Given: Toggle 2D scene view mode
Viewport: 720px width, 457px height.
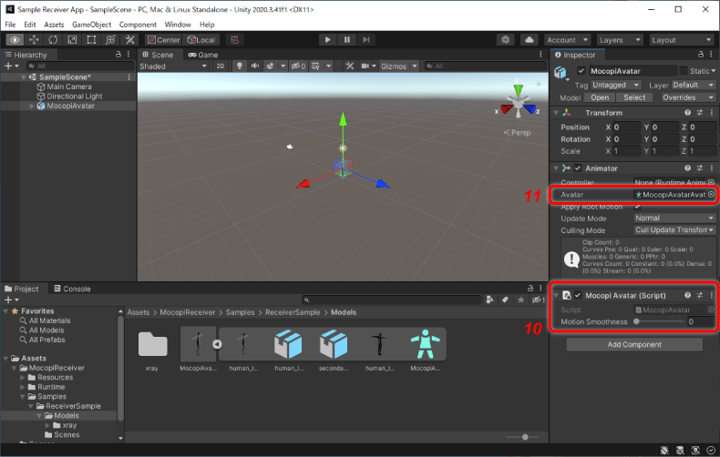Looking at the screenshot, I should 220,66.
